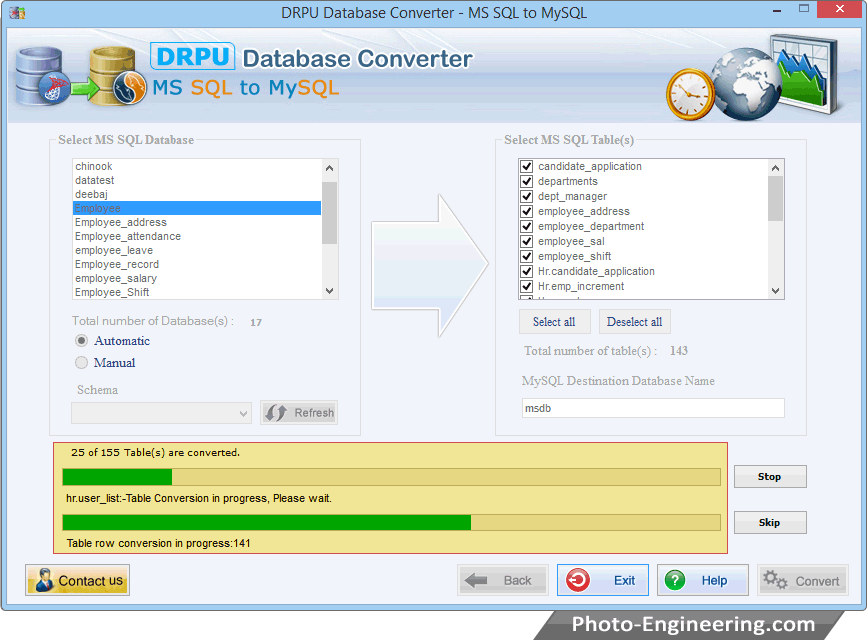Click the Deselect all button

point(635,321)
